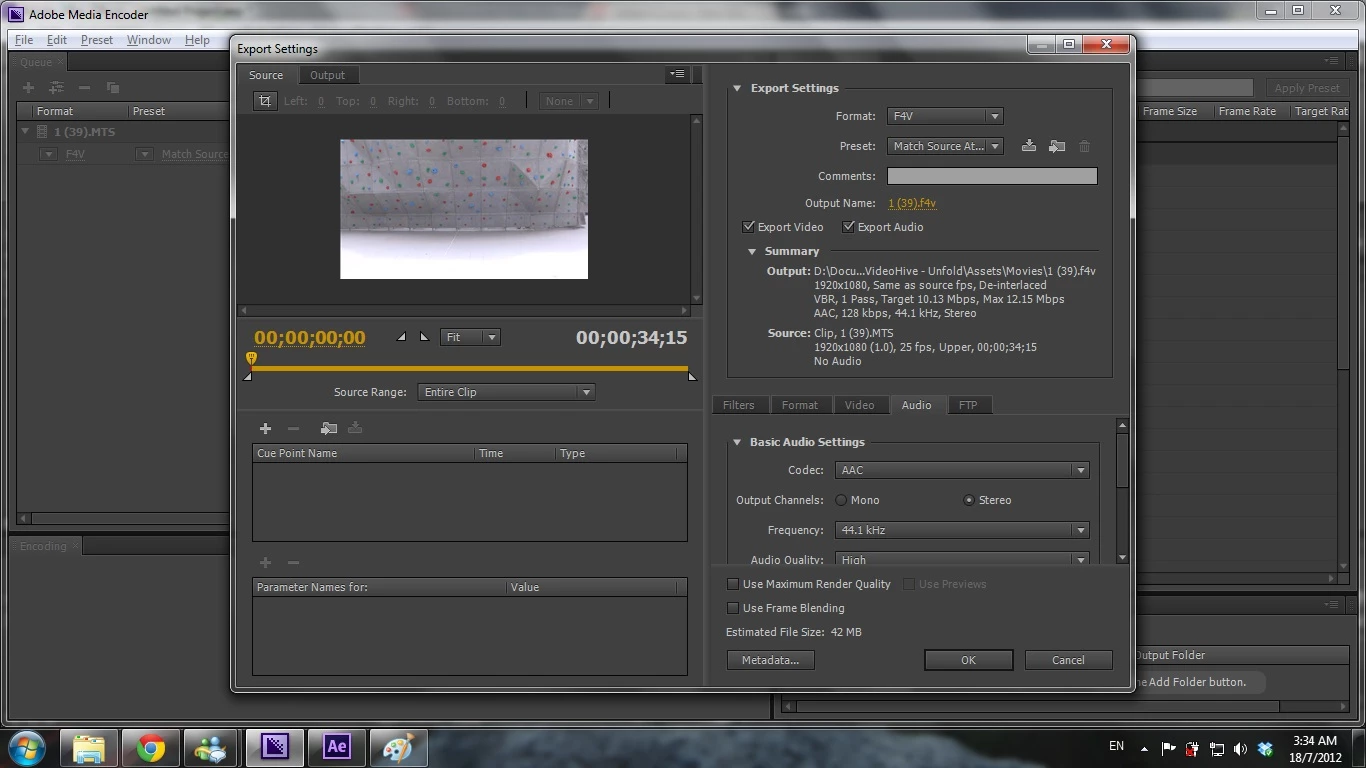Click the Out point marker on timeline
This screenshot has width=1366, height=768.
[691, 376]
